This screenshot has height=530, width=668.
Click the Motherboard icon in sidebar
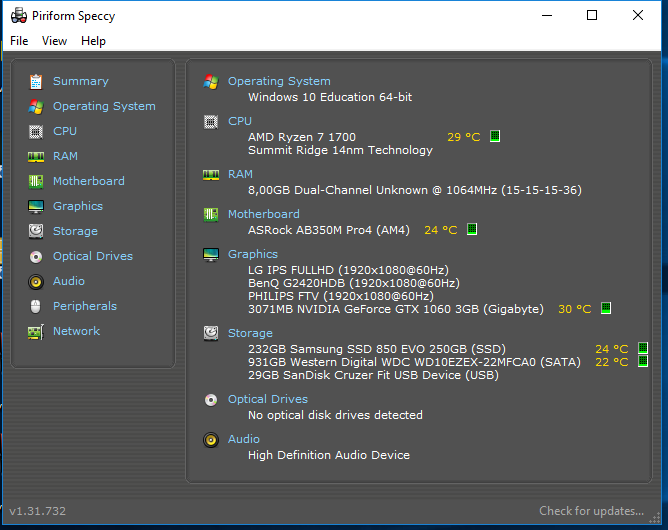(36, 181)
